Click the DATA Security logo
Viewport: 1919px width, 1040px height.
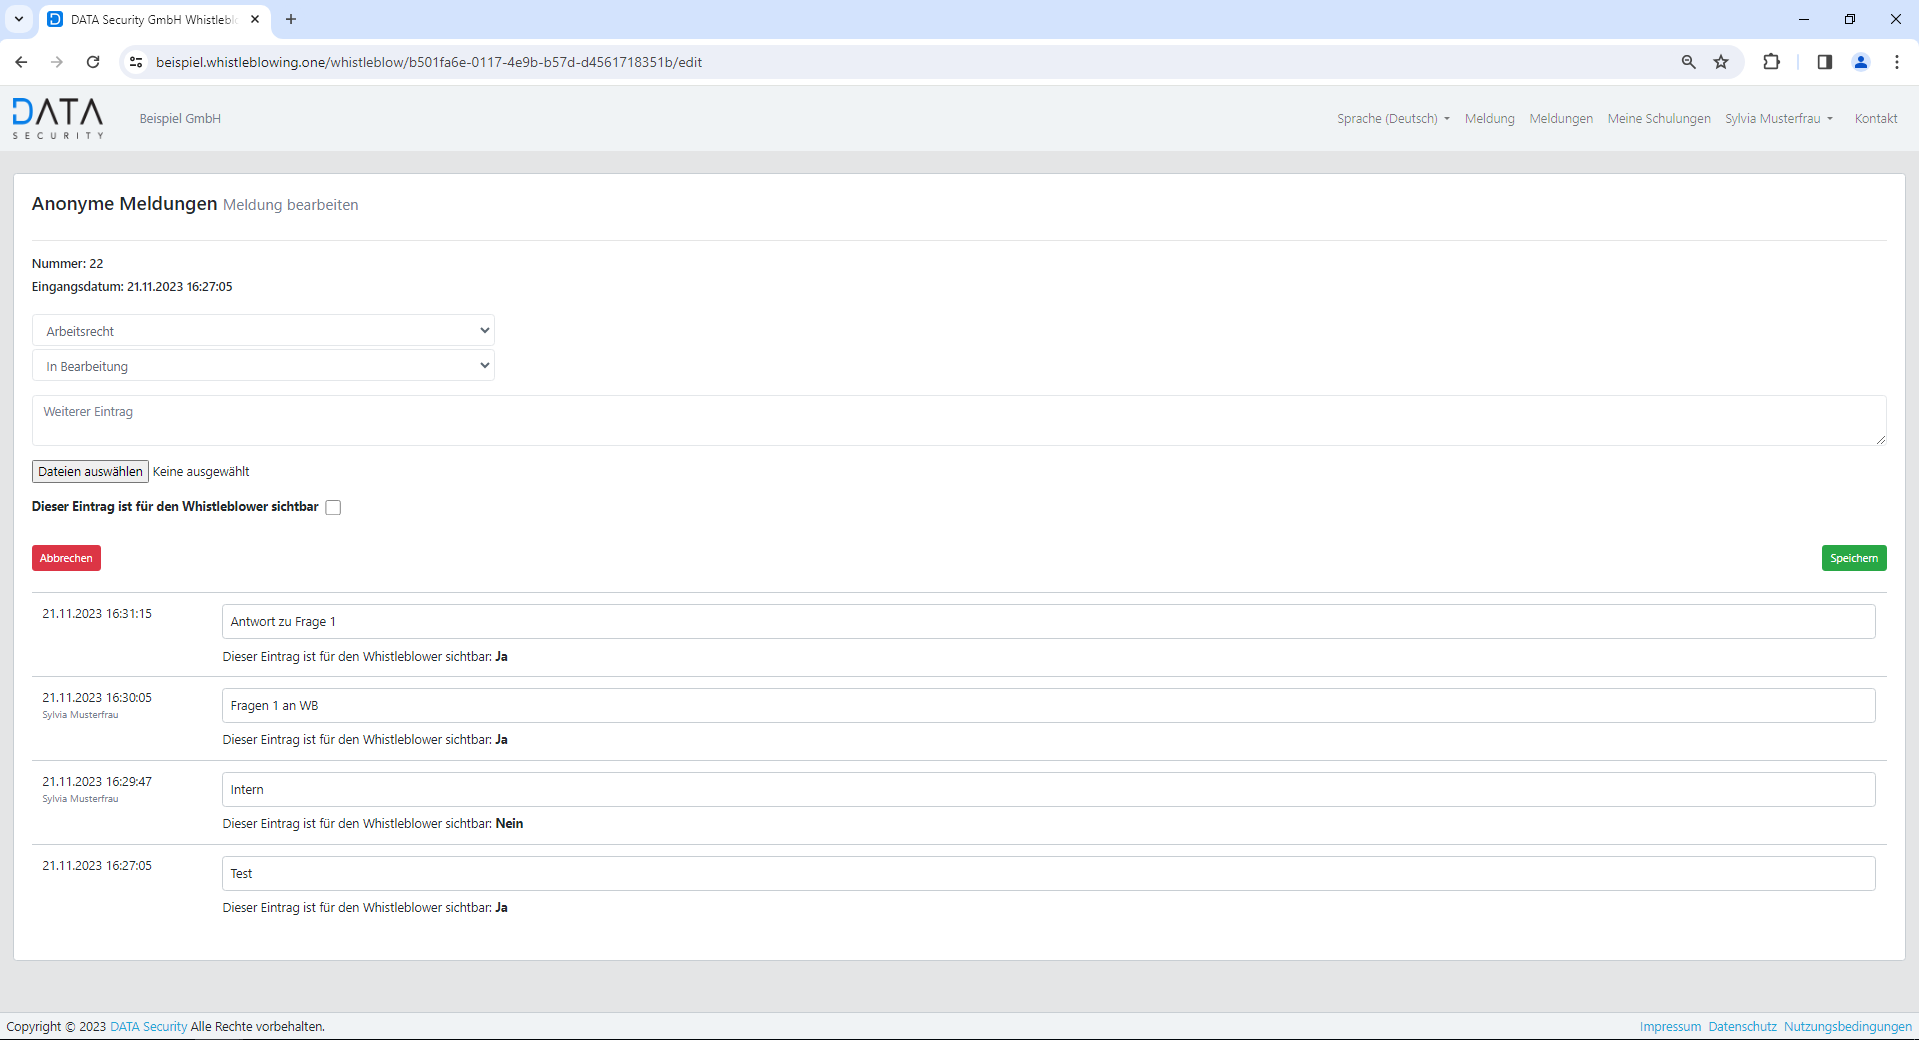(x=58, y=118)
